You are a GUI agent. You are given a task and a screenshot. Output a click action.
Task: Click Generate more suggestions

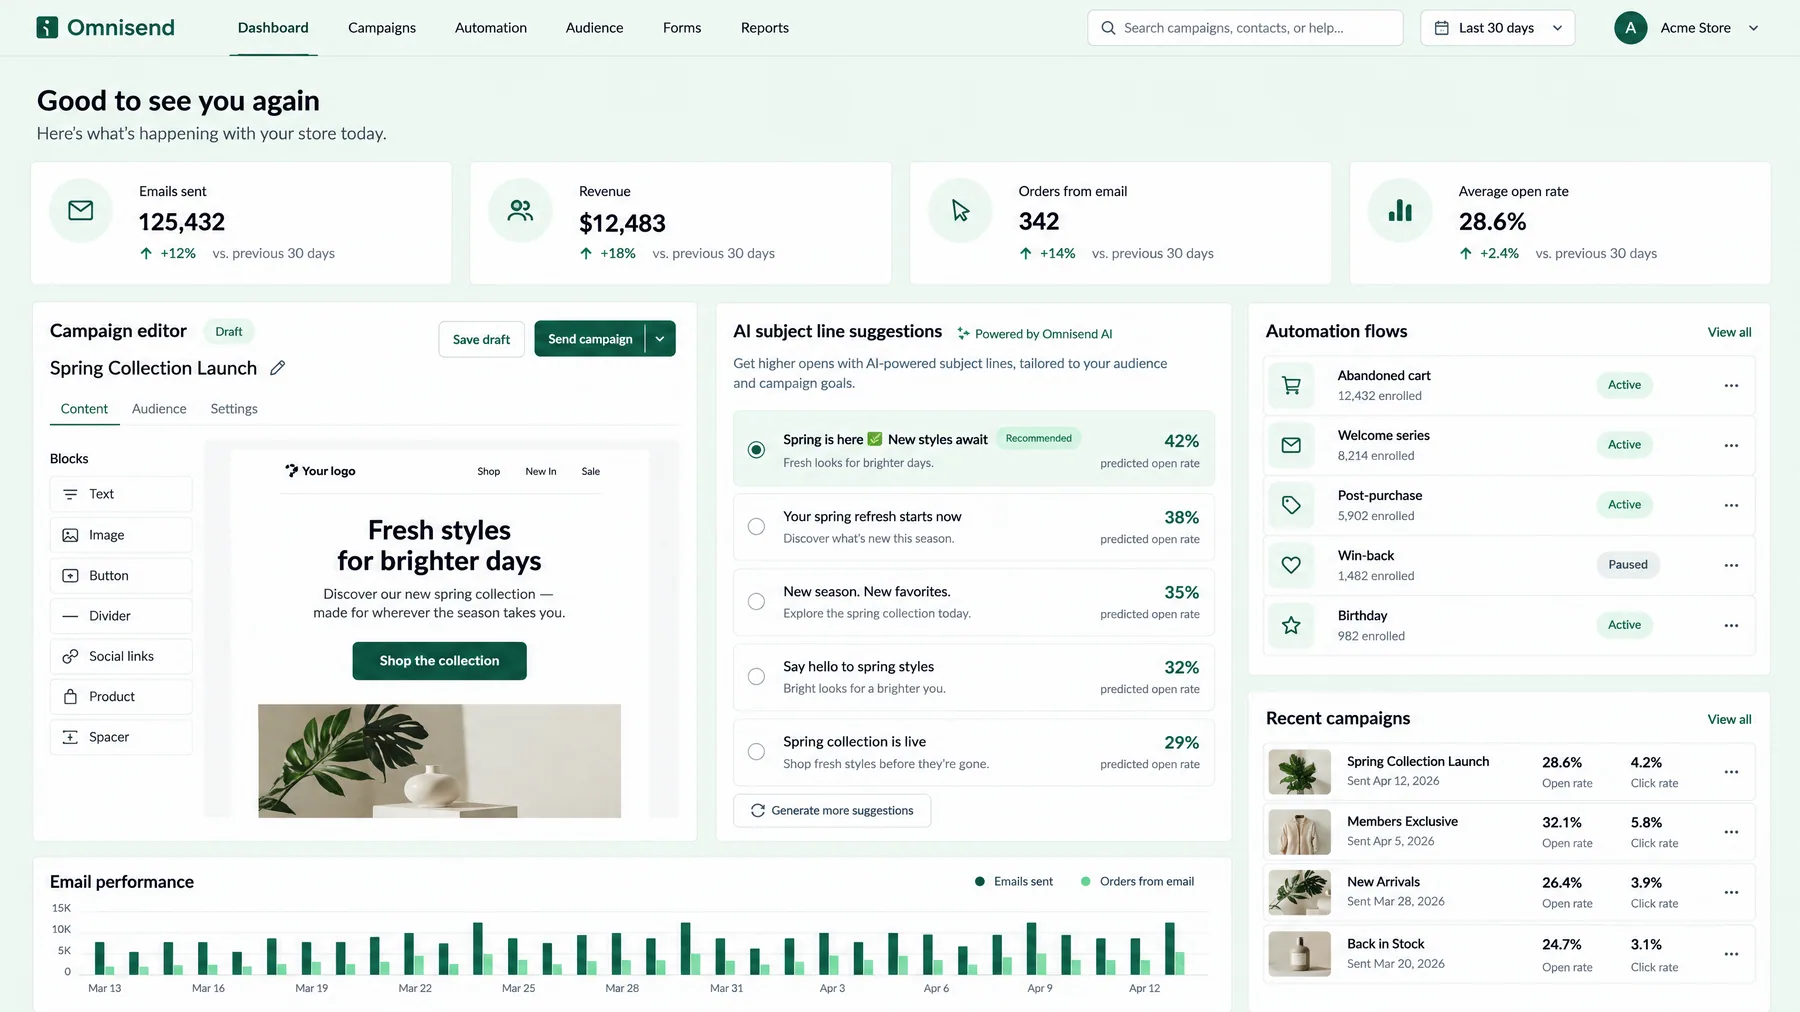click(x=832, y=810)
